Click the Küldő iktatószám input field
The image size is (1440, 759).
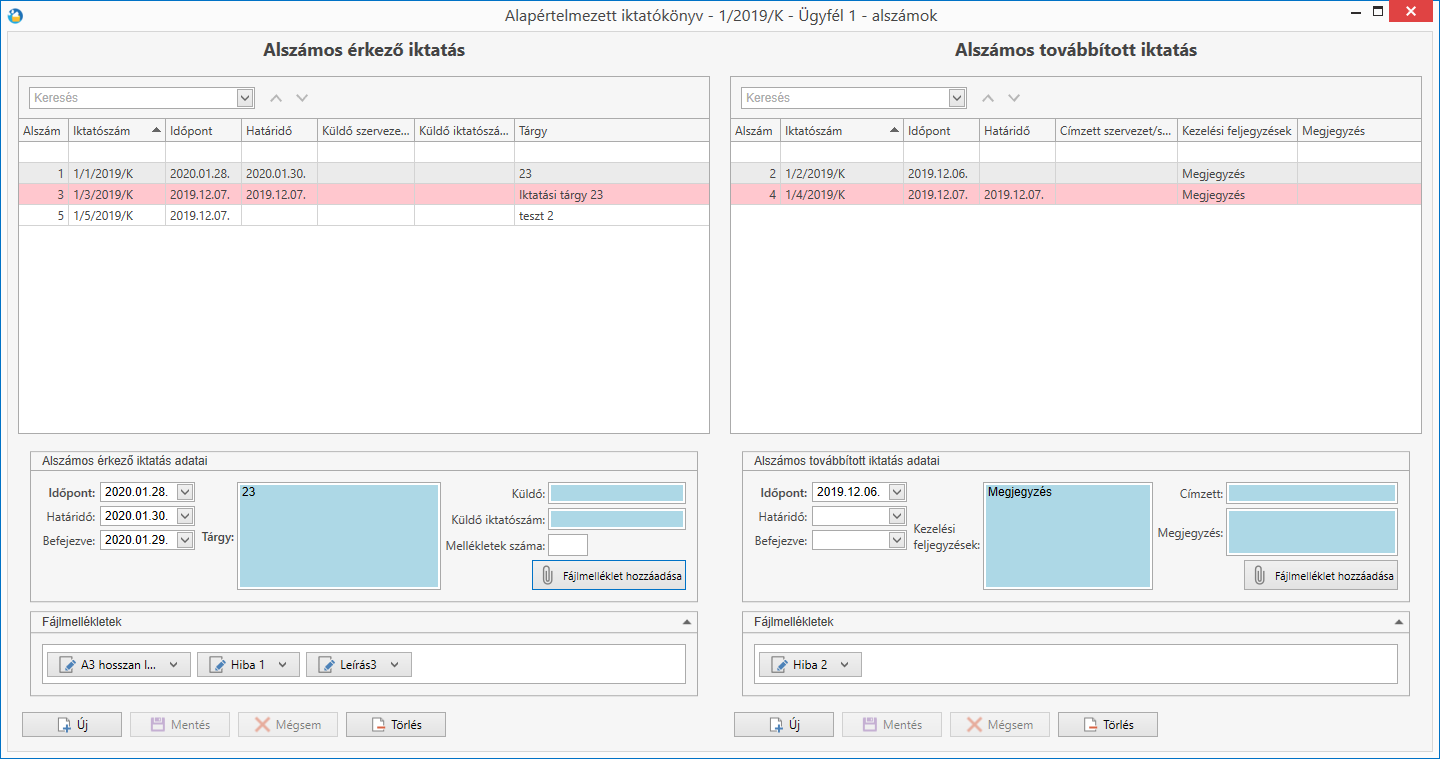617,519
